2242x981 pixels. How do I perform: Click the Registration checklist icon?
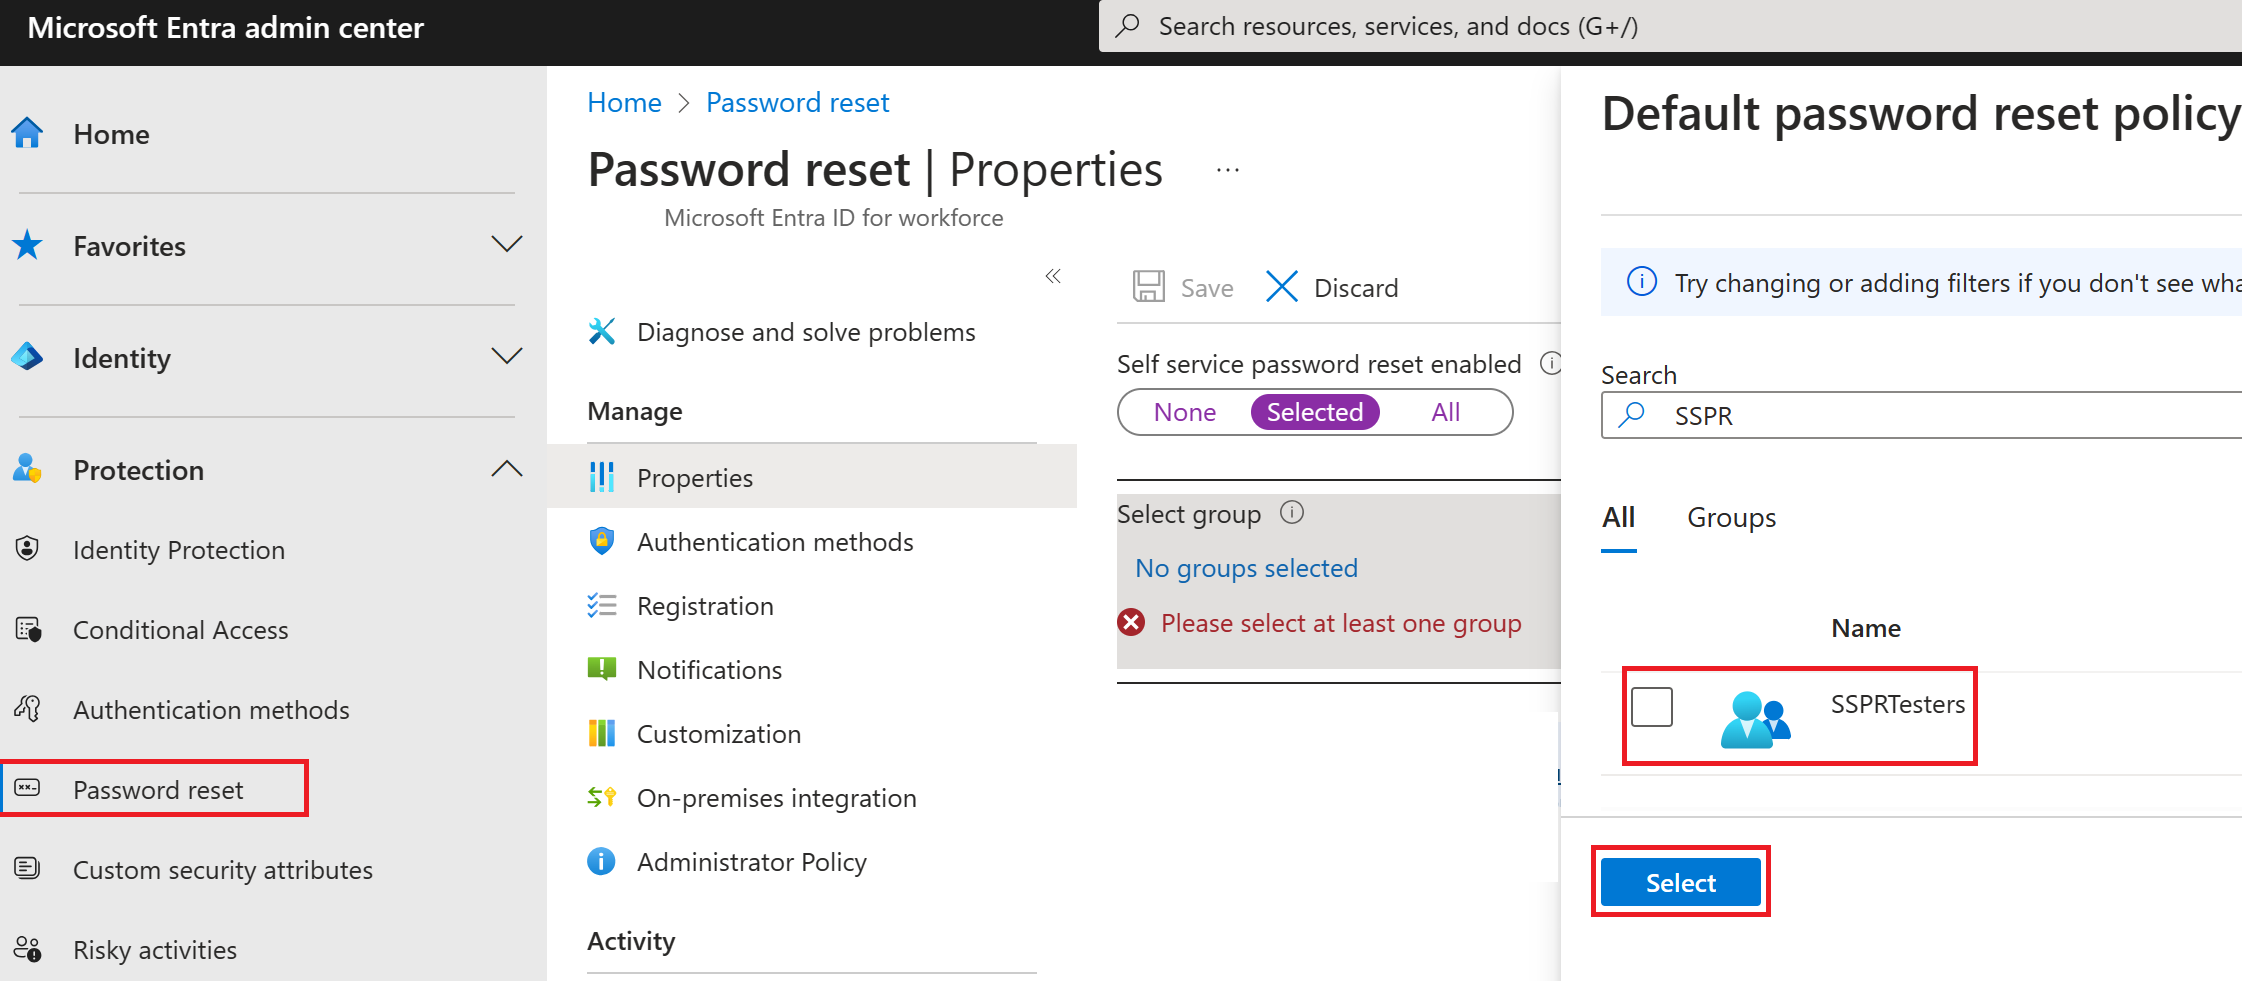click(602, 605)
